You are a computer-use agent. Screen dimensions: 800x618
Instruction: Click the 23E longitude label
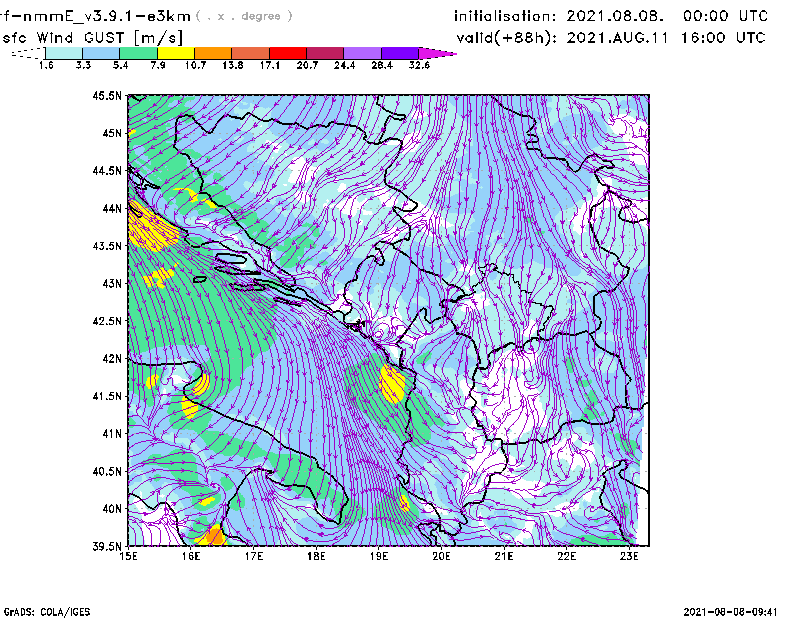pos(629,556)
